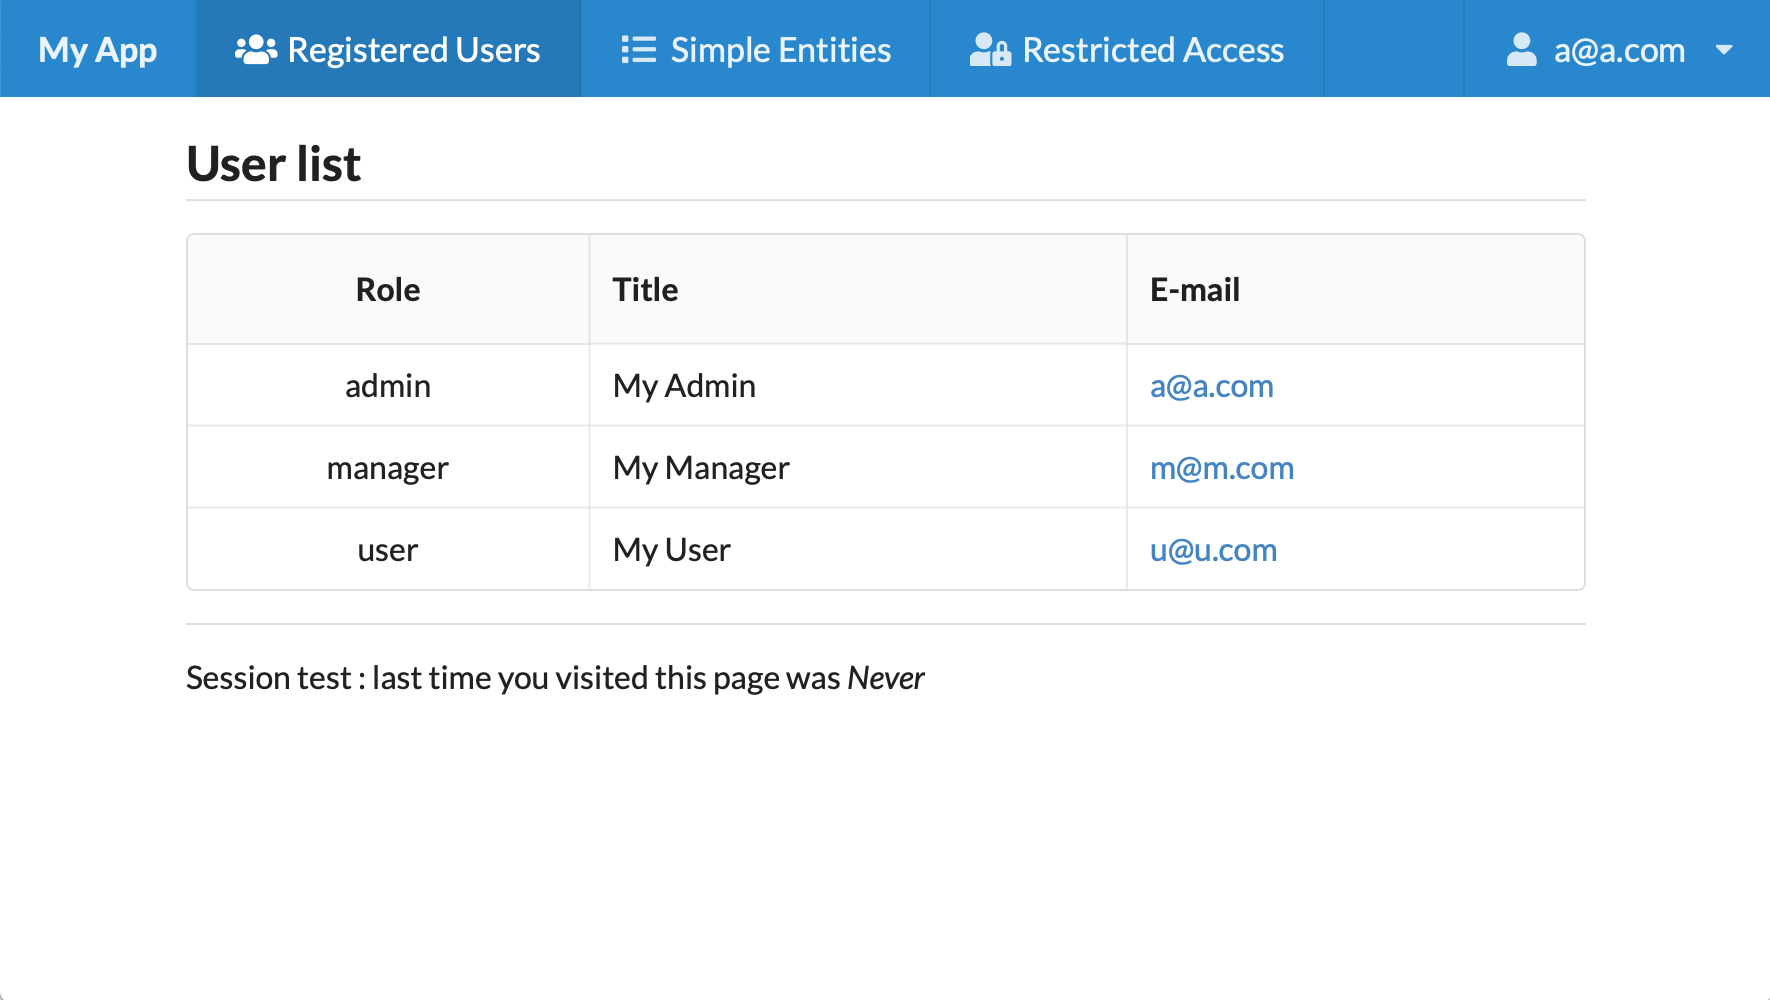Click the Restricted Access lock icon
Viewport: 1770px width, 1000px height.
tap(990, 50)
